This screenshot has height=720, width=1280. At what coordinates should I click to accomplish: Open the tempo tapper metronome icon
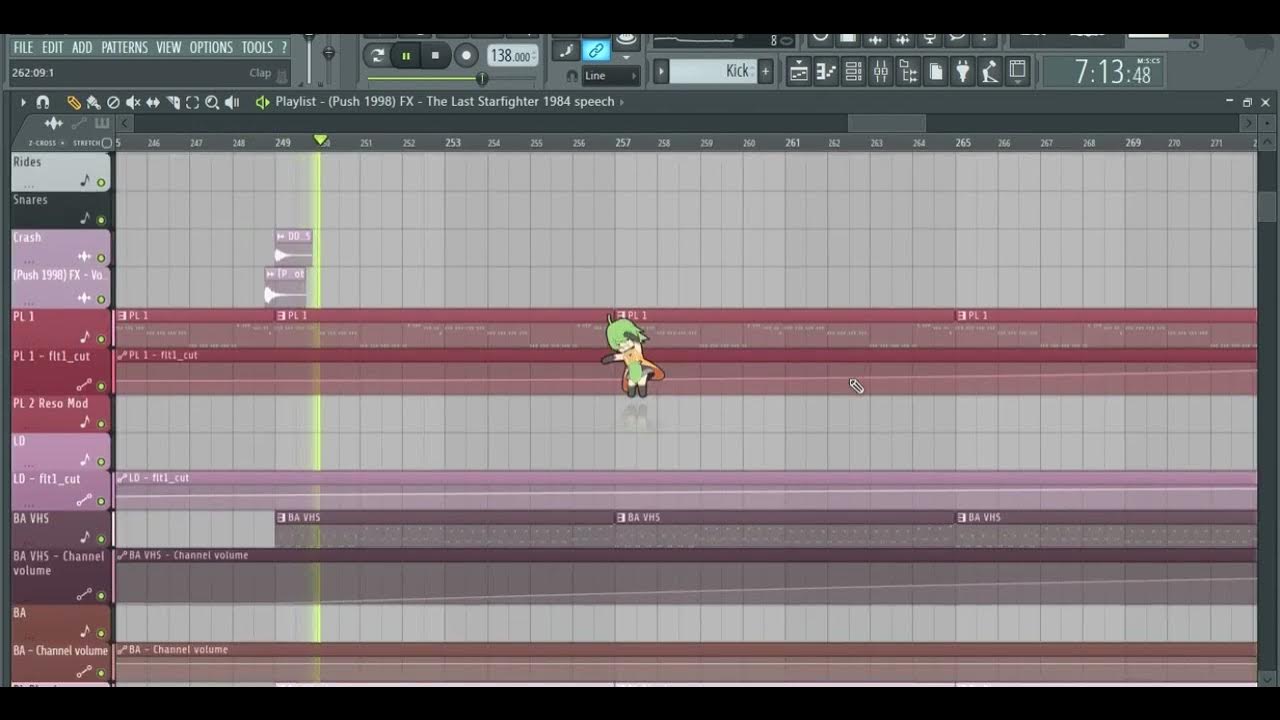[990, 71]
